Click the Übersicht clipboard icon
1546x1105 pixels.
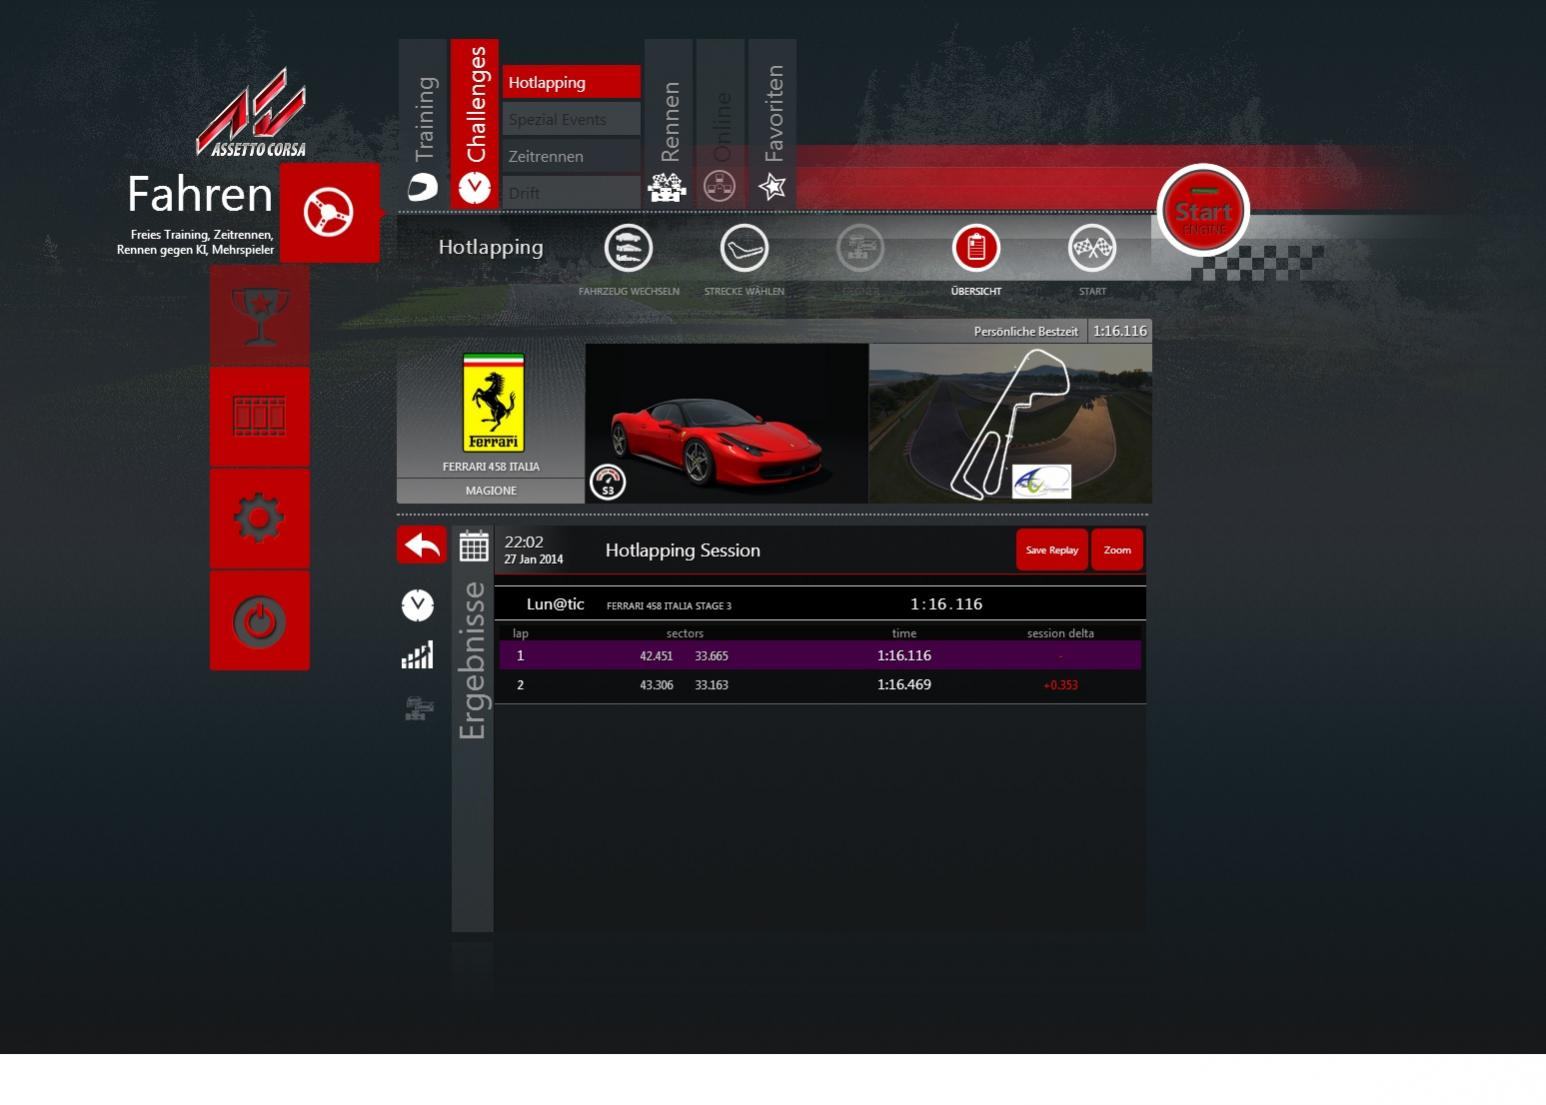pos(976,248)
